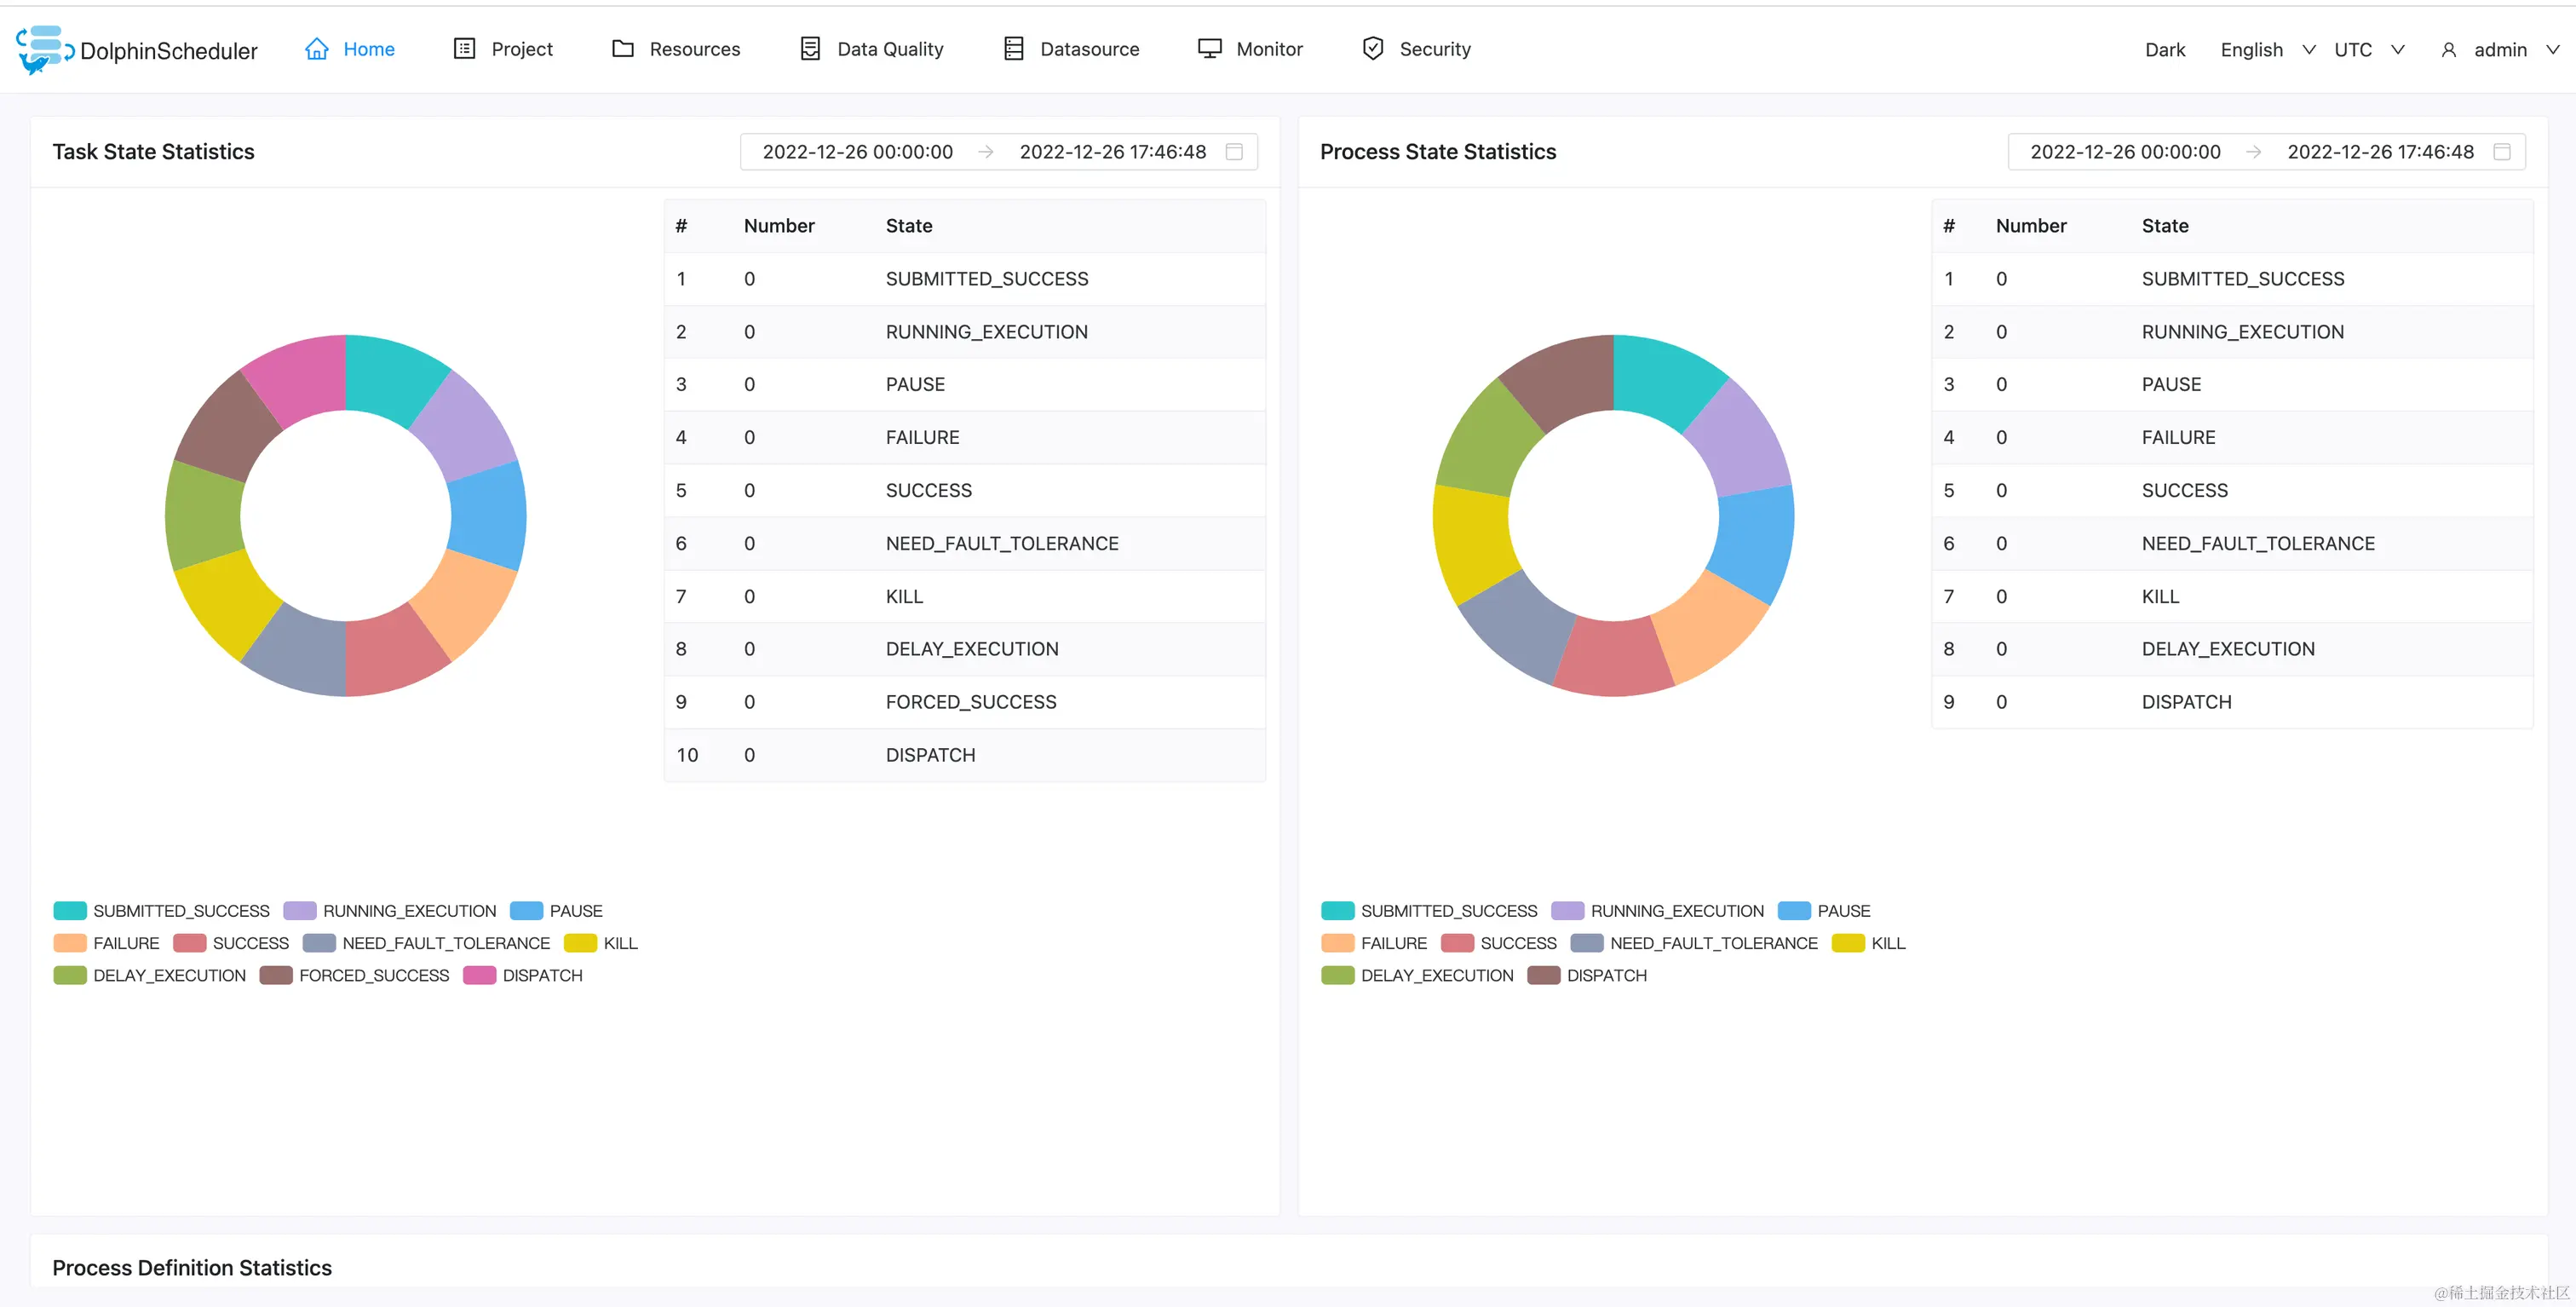Click pink DISPATCH legend color swatch
2576x1307 pixels.
(x=480, y=975)
